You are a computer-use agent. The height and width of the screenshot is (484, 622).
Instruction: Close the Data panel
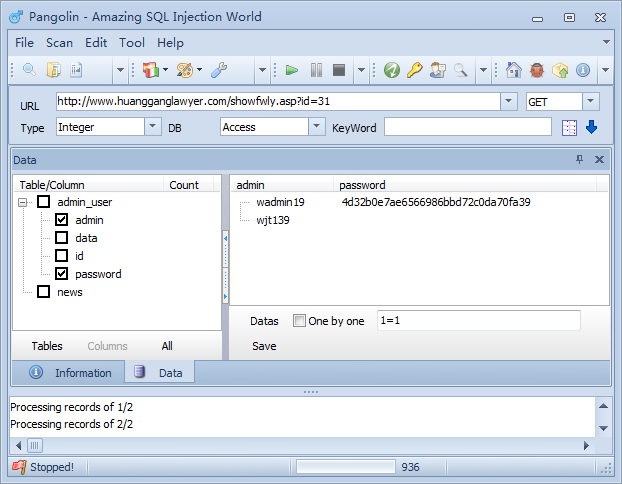point(599,159)
